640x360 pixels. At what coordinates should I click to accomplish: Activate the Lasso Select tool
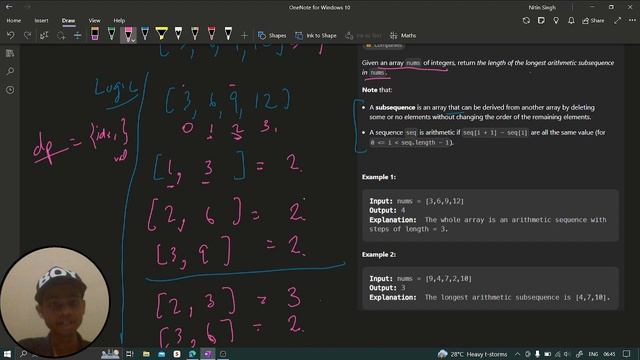point(61,36)
